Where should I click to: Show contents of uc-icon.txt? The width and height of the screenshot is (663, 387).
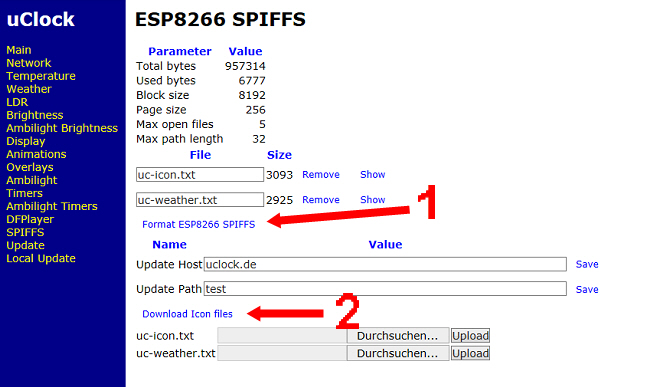pos(373,175)
